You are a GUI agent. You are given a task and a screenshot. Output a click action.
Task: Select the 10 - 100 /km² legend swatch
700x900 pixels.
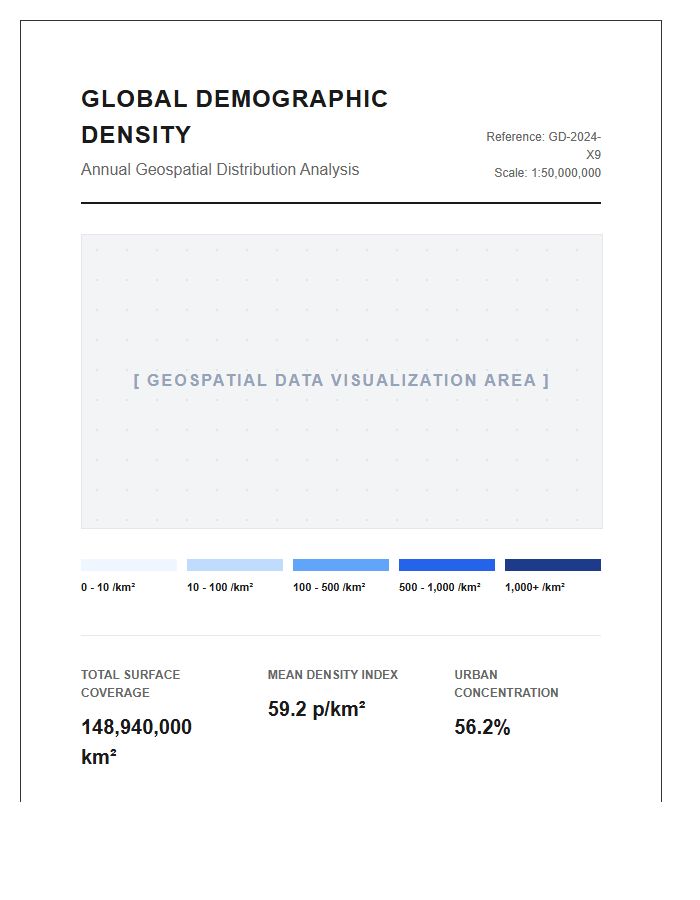(235, 565)
